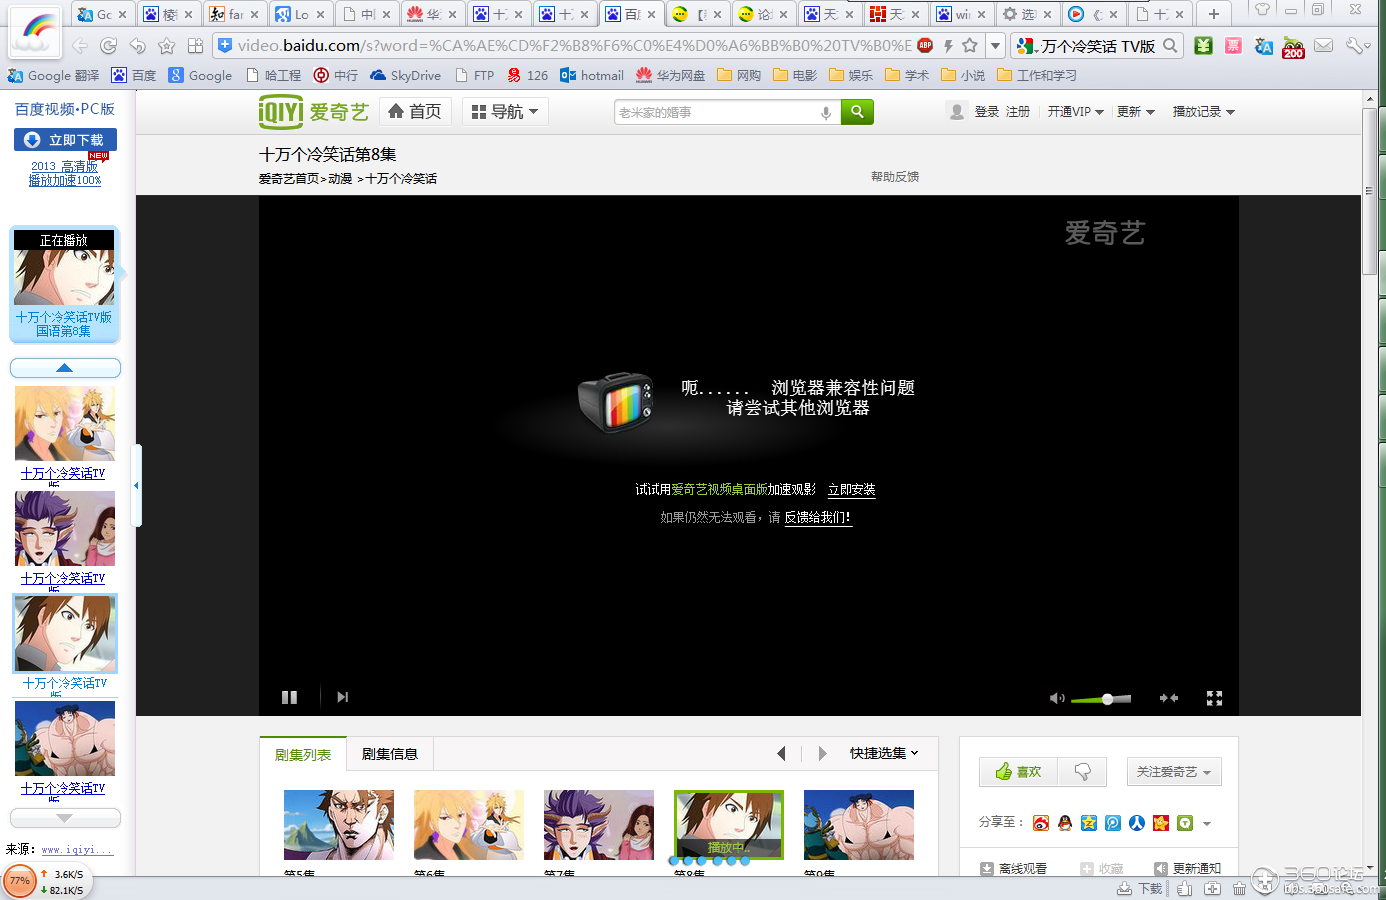The height and width of the screenshot is (900, 1386).
Task: Open a new tab with plus button
Action: [1214, 14]
